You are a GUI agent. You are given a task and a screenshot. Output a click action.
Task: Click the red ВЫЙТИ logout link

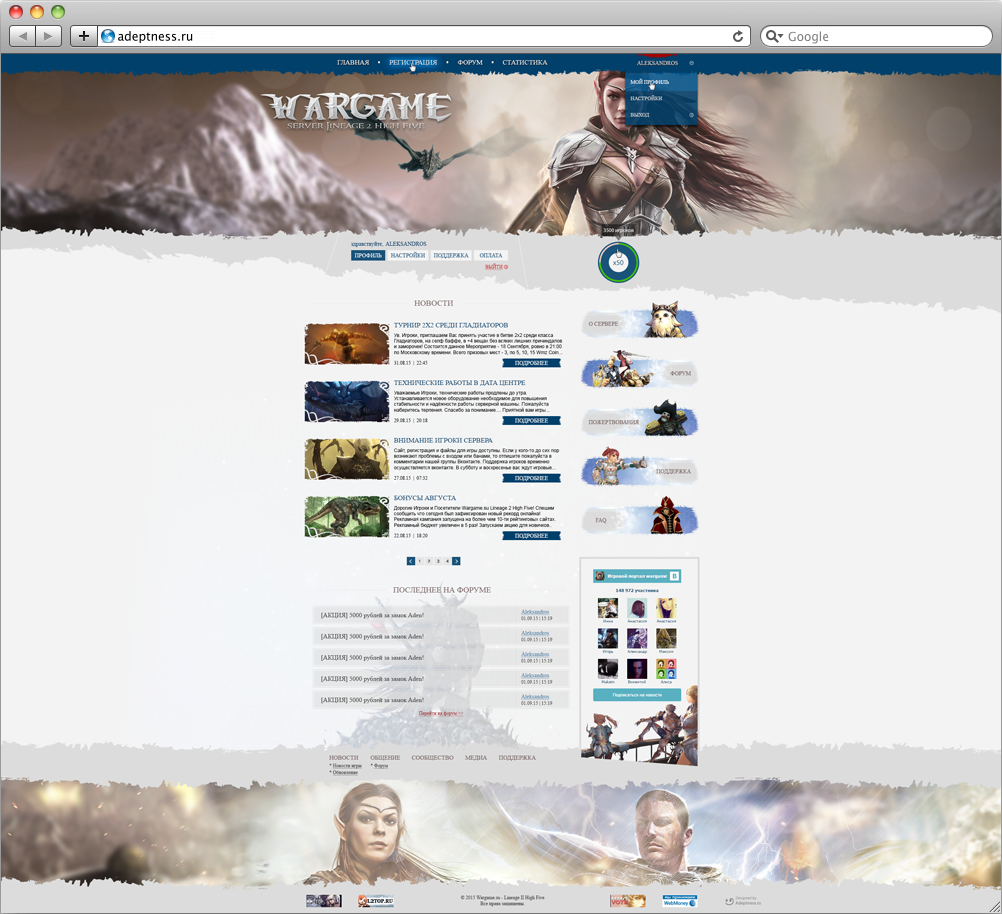[x=497, y=267]
